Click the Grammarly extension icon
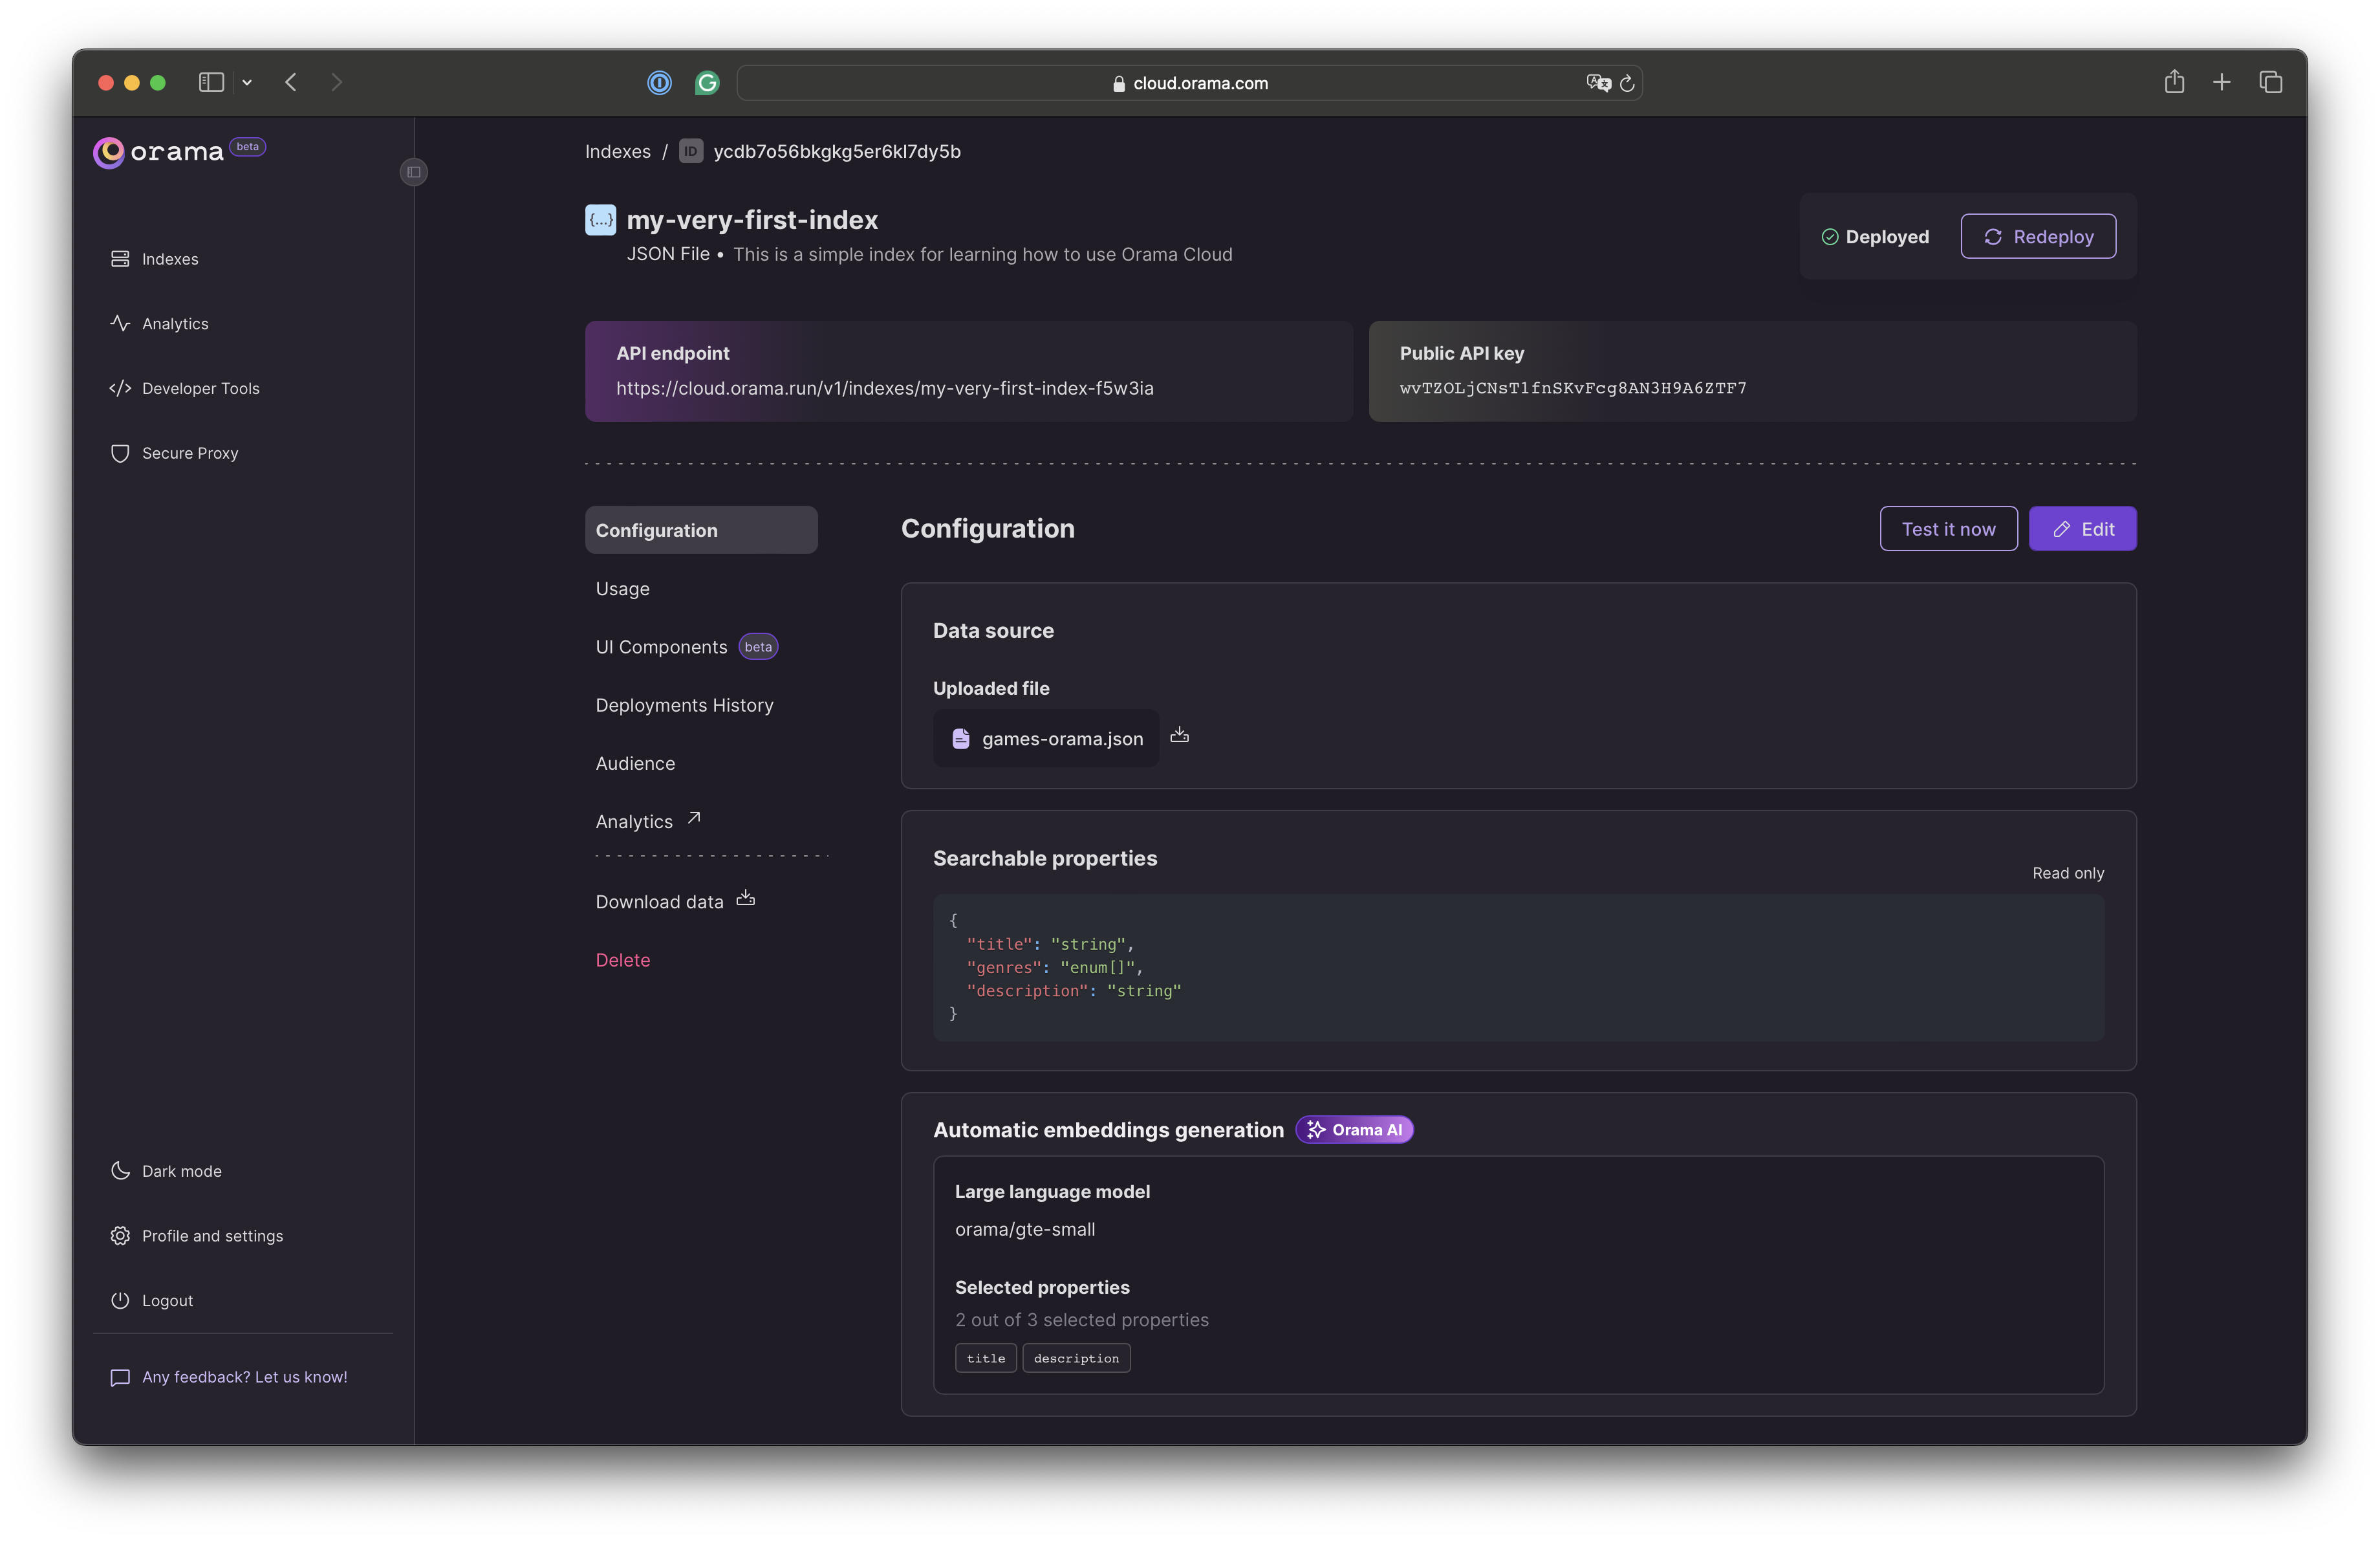Viewport: 2380px width, 1541px height. 707,83
